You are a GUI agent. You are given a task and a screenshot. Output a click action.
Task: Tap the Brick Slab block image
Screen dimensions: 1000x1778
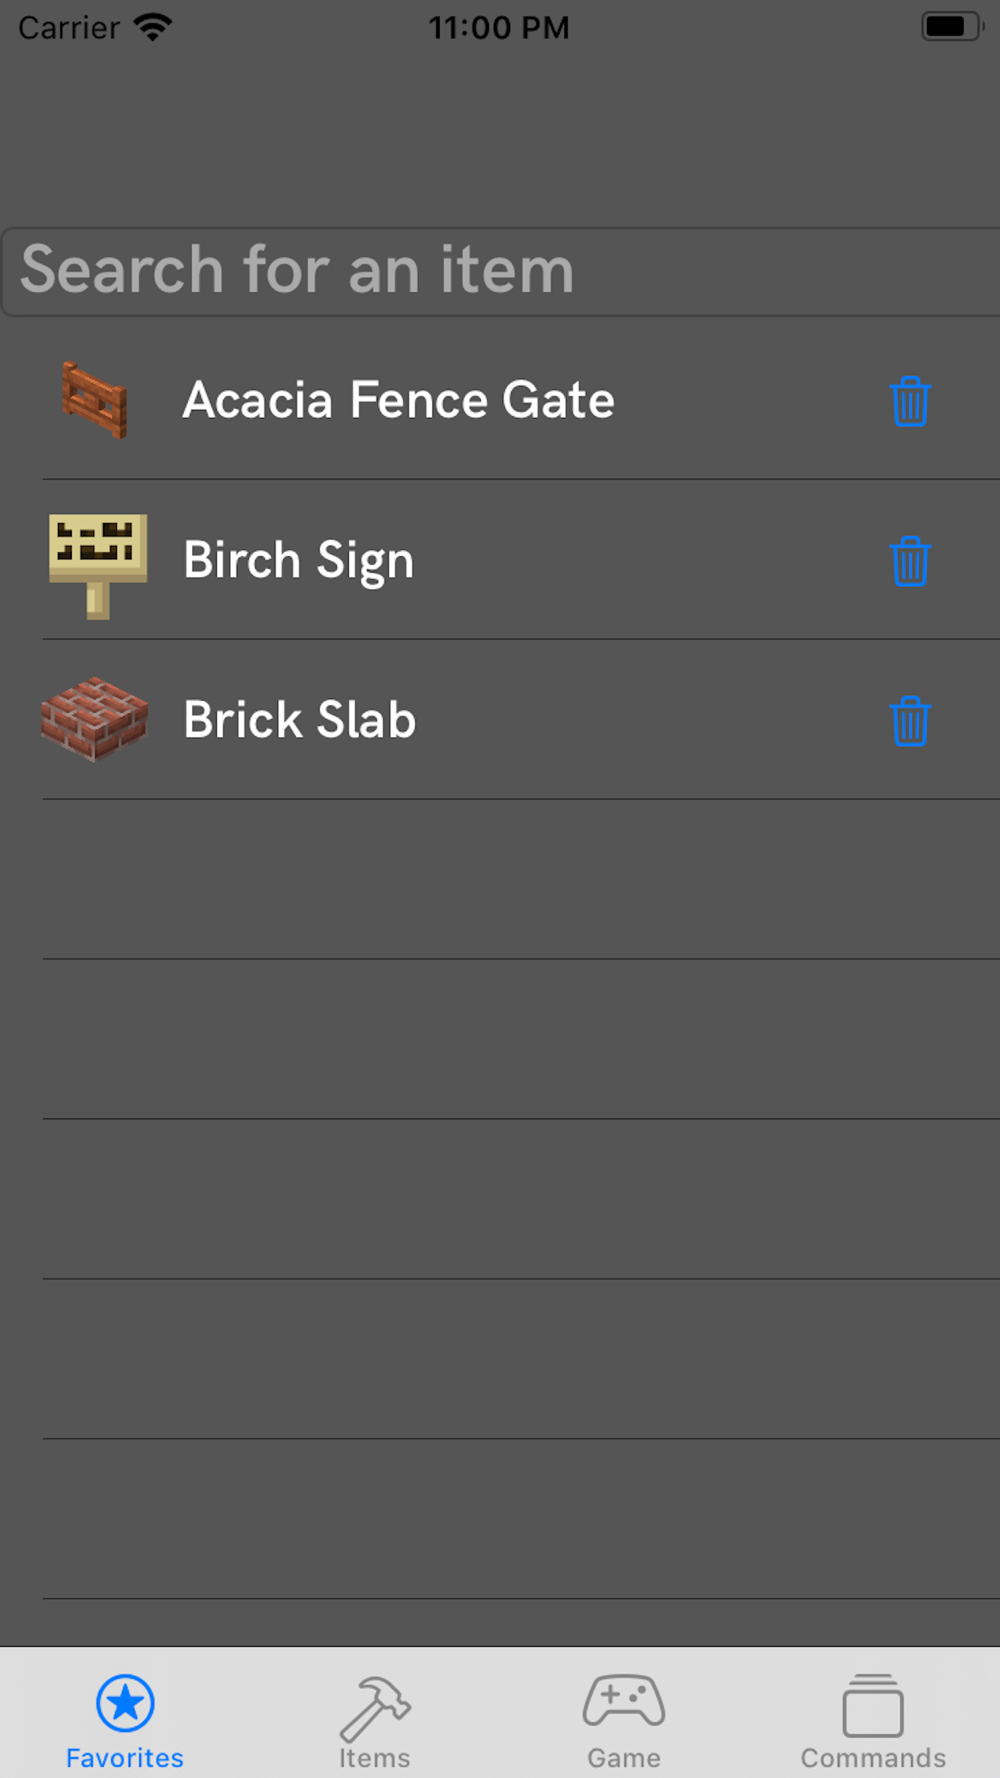tap(94, 720)
